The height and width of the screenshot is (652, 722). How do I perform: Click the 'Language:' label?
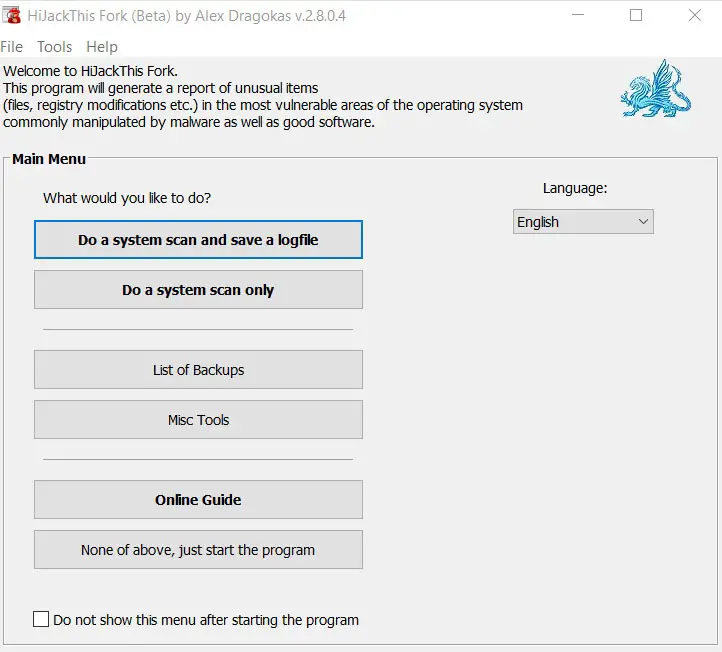click(x=575, y=188)
